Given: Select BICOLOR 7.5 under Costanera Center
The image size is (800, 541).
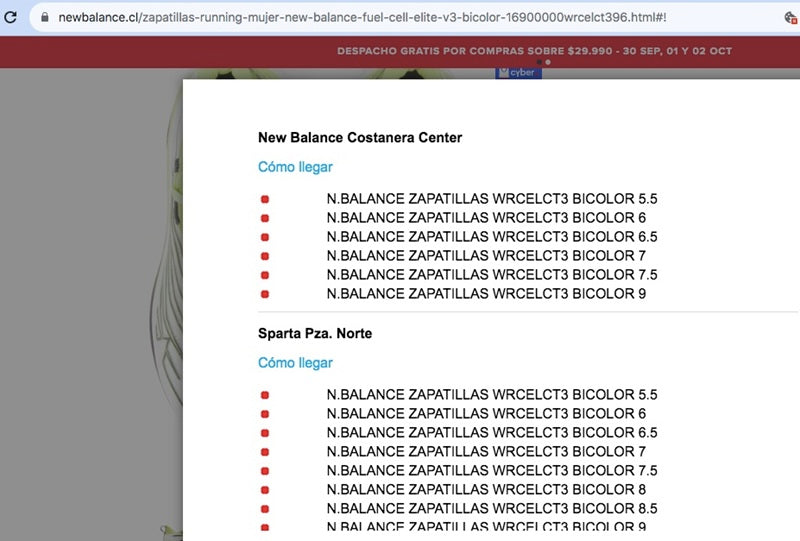Looking at the screenshot, I should coord(492,275).
